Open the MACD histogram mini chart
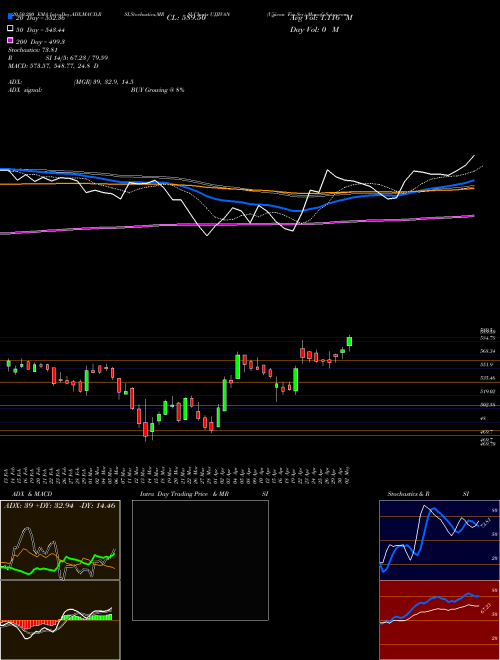 click(60, 620)
